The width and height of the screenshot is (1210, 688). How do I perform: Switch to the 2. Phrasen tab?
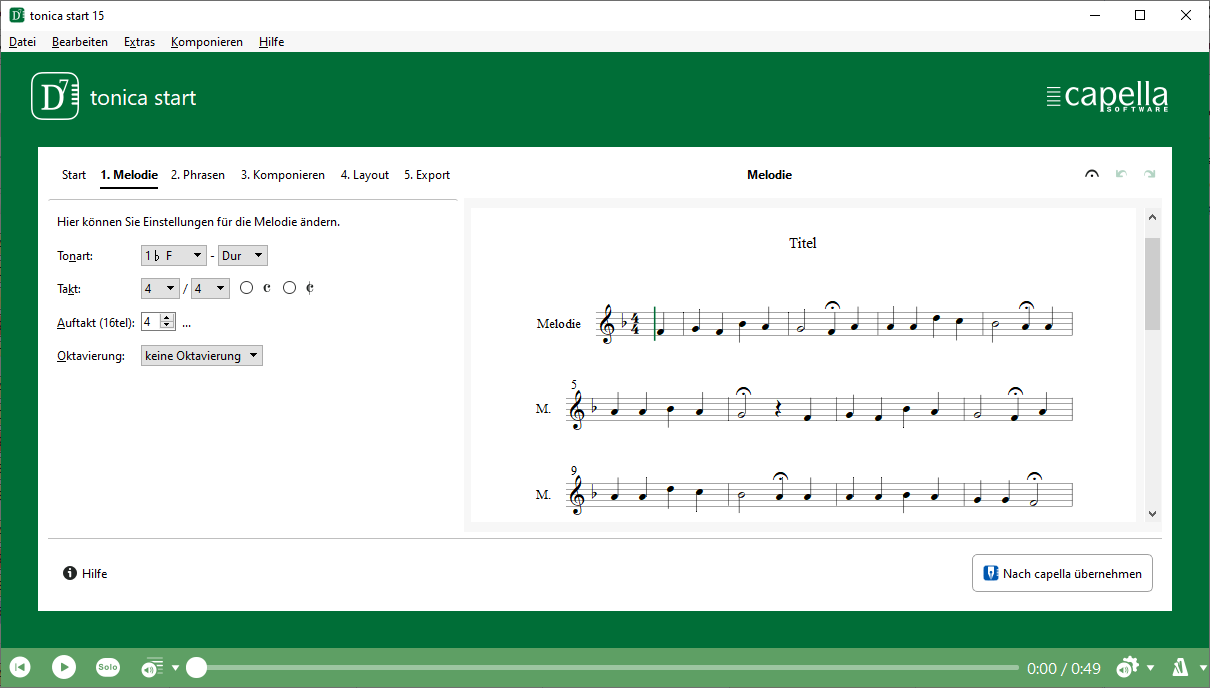[198, 175]
